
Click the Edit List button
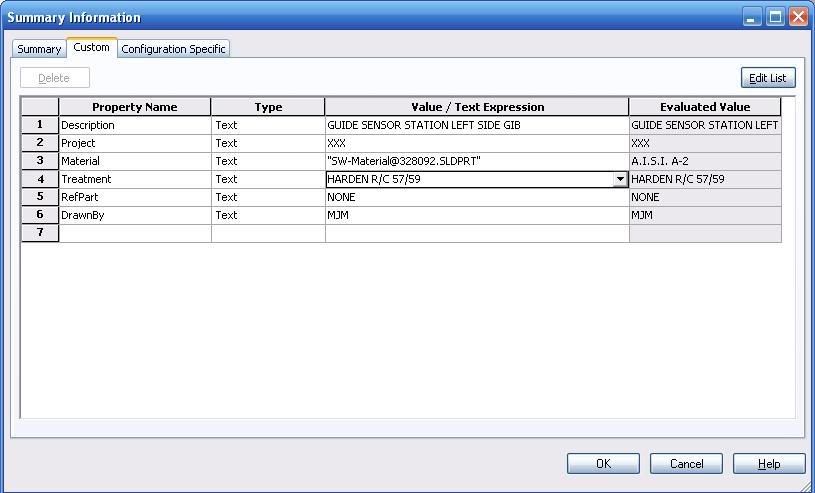tap(767, 78)
